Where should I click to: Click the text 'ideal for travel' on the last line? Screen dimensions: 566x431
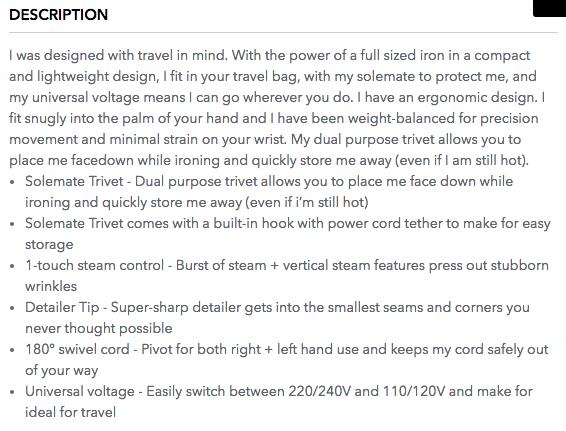click(x=70, y=412)
